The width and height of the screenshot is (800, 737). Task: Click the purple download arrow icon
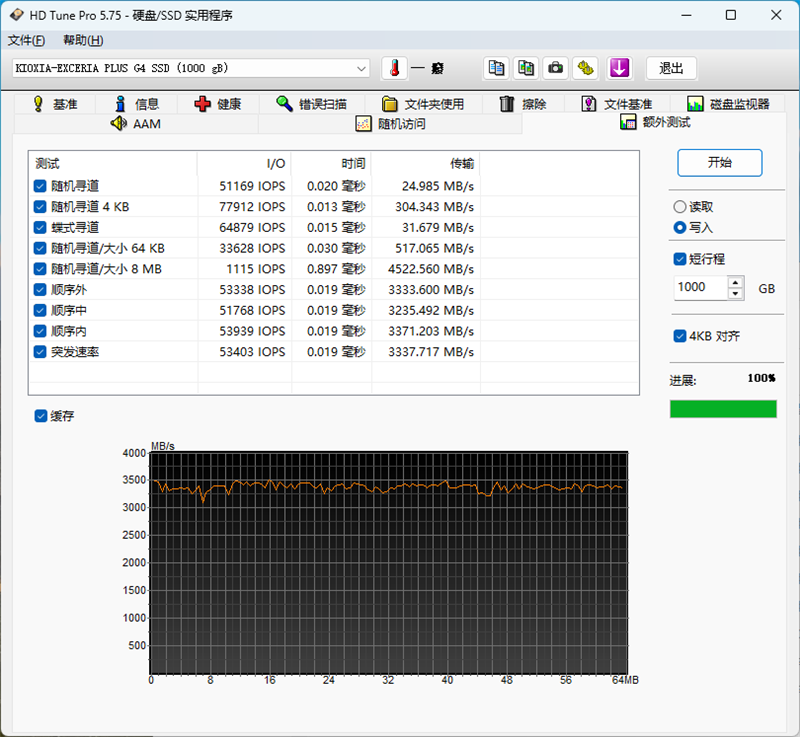coord(619,68)
